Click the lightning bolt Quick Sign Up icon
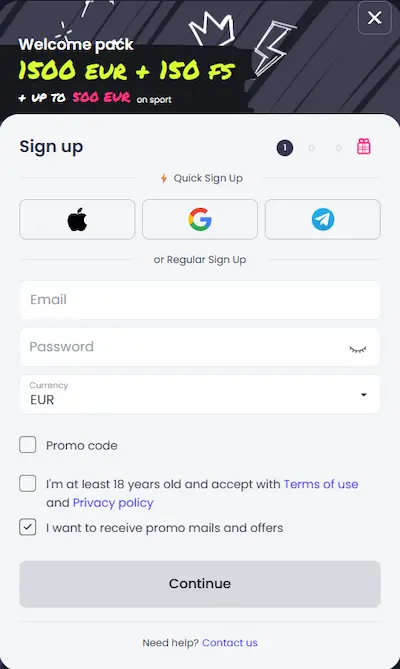The height and width of the screenshot is (669, 400). click(164, 178)
